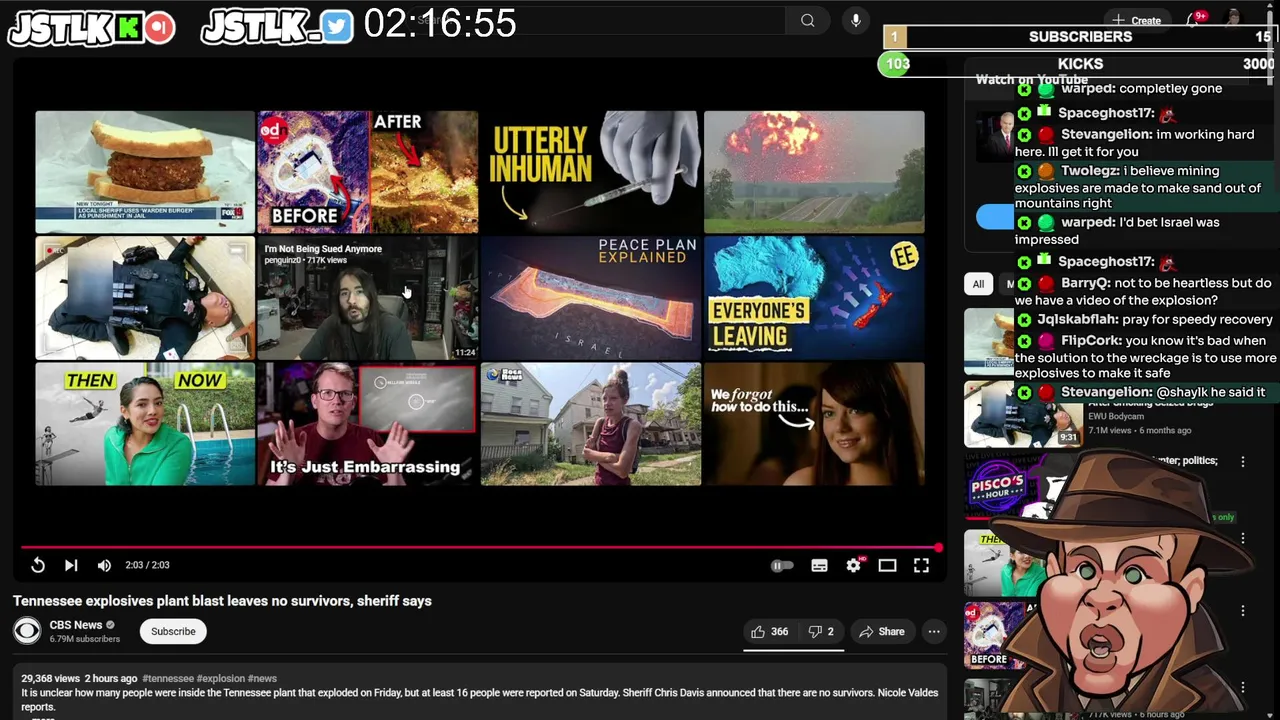Open officer lying on floor video
This screenshot has width=1280, height=720.
point(145,298)
